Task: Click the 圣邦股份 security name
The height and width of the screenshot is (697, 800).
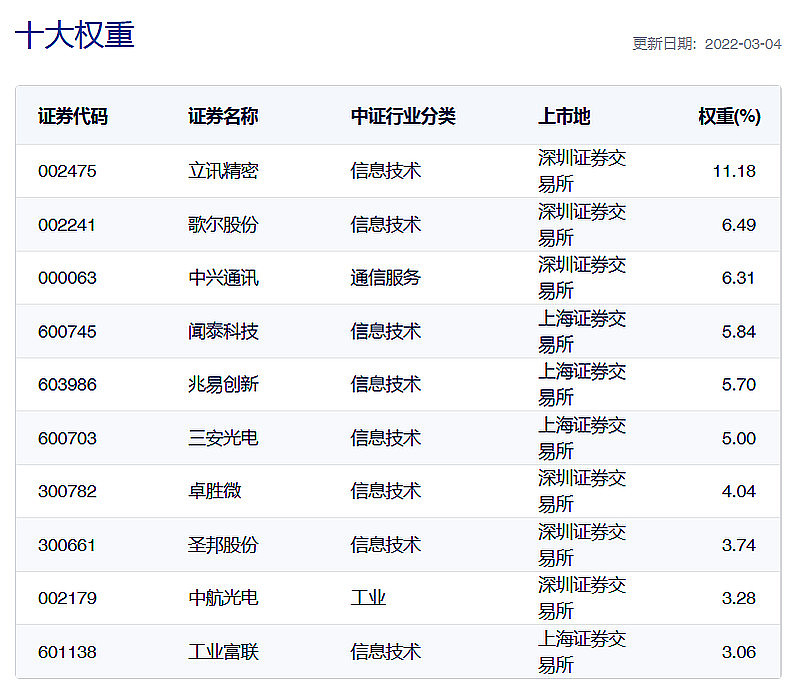Action: pyautogui.click(x=223, y=545)
